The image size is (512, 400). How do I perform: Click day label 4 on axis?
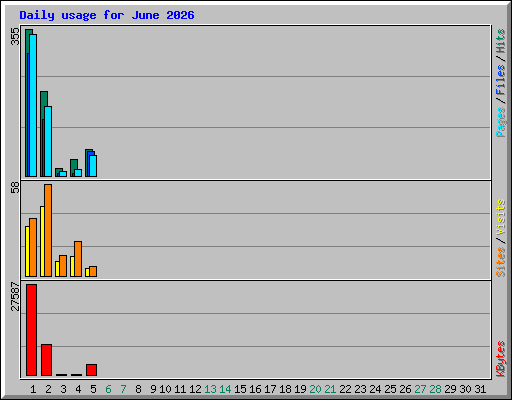[x=78, y=389]
